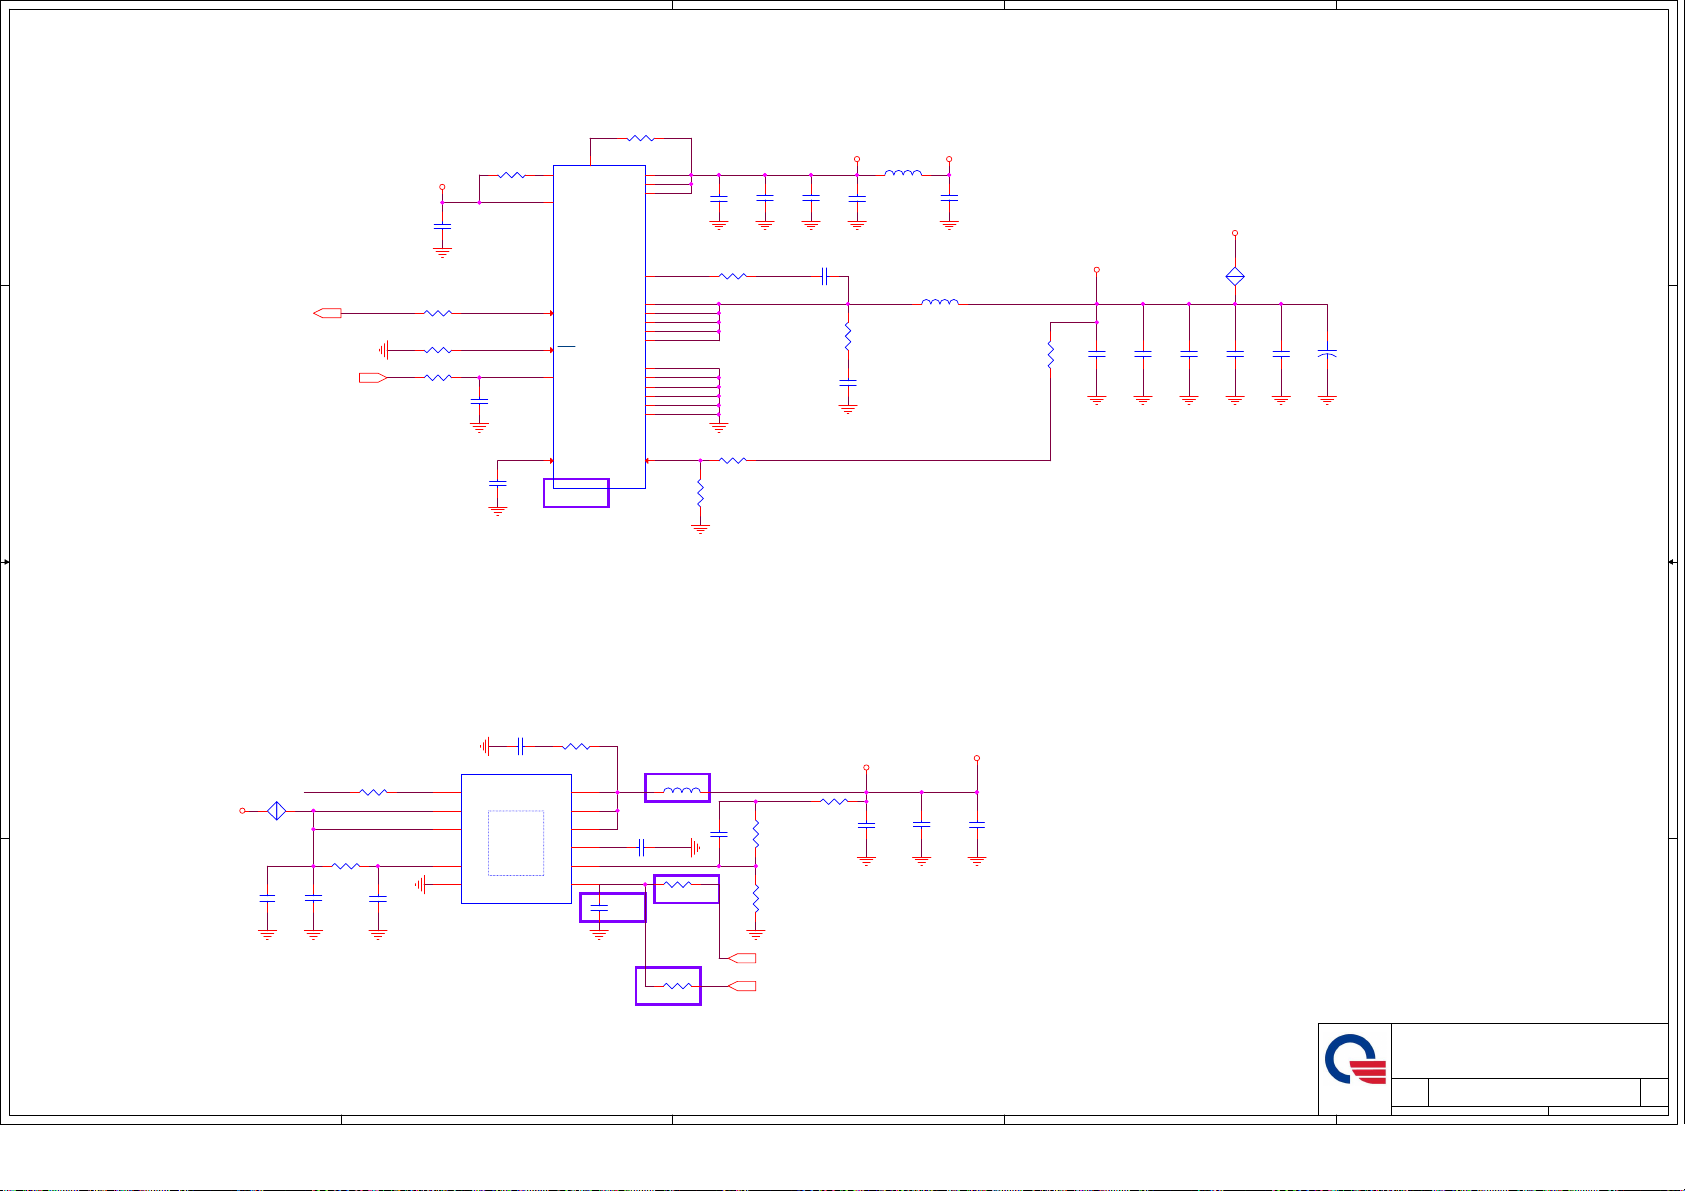Select the polarized capacitor with curved plate at far right

tap(1327, 353)
